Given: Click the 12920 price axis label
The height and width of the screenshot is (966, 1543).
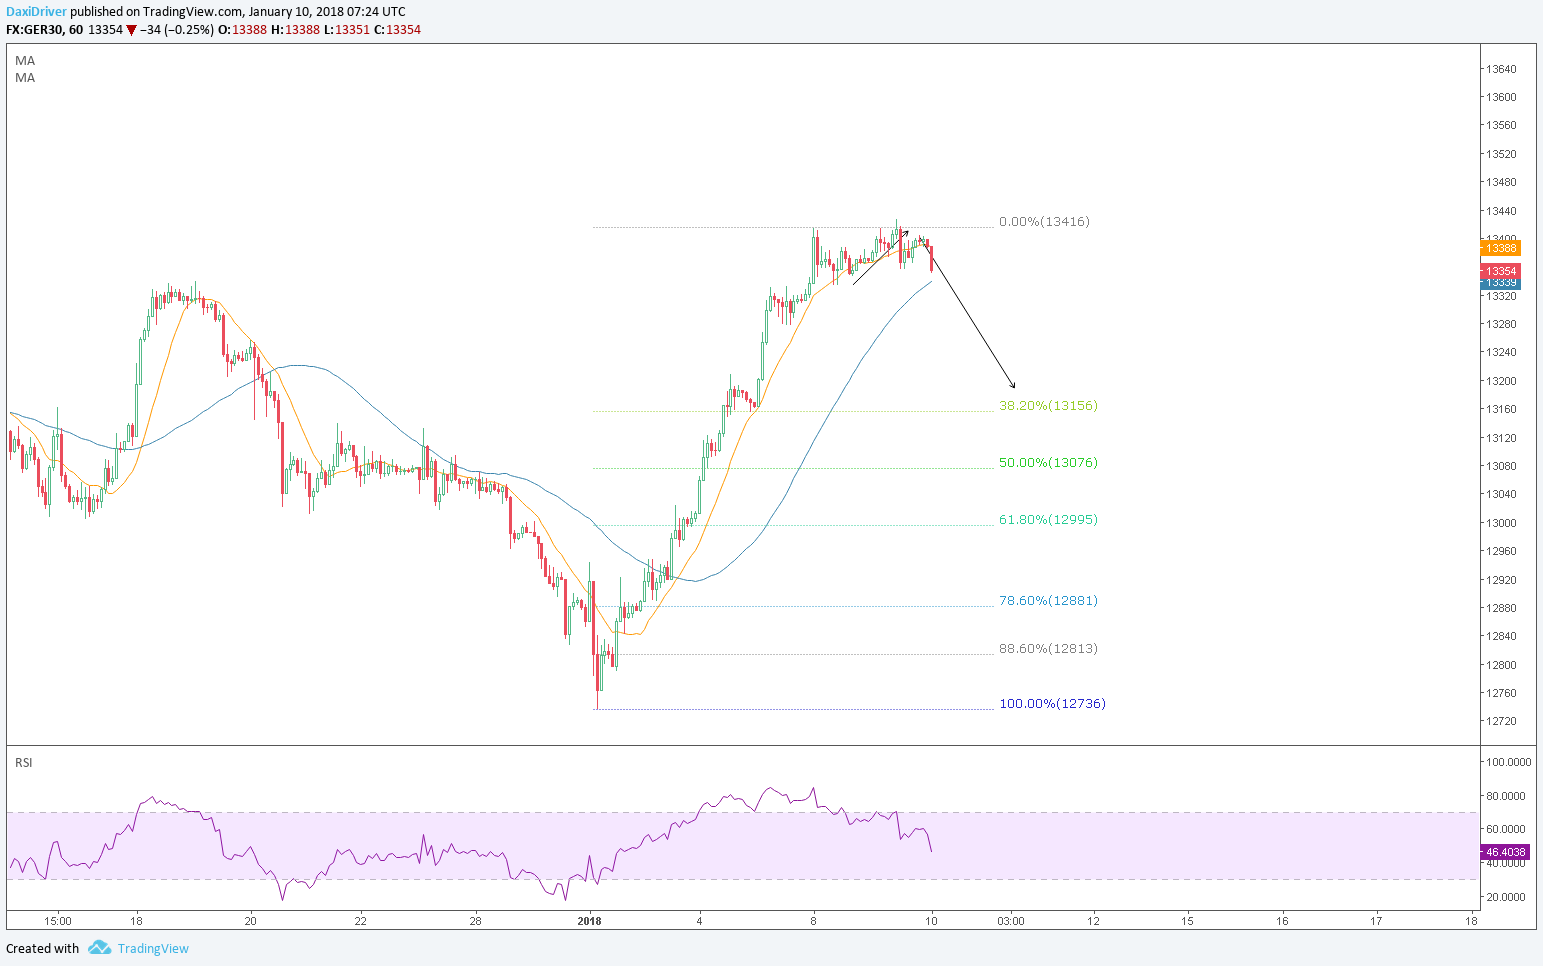Looking at the screenshot, I should [x=1501, y=581].
